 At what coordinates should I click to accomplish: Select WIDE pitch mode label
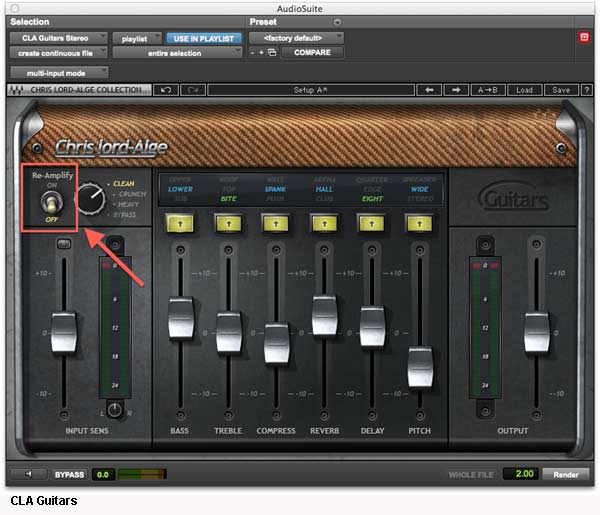(419, 189)
